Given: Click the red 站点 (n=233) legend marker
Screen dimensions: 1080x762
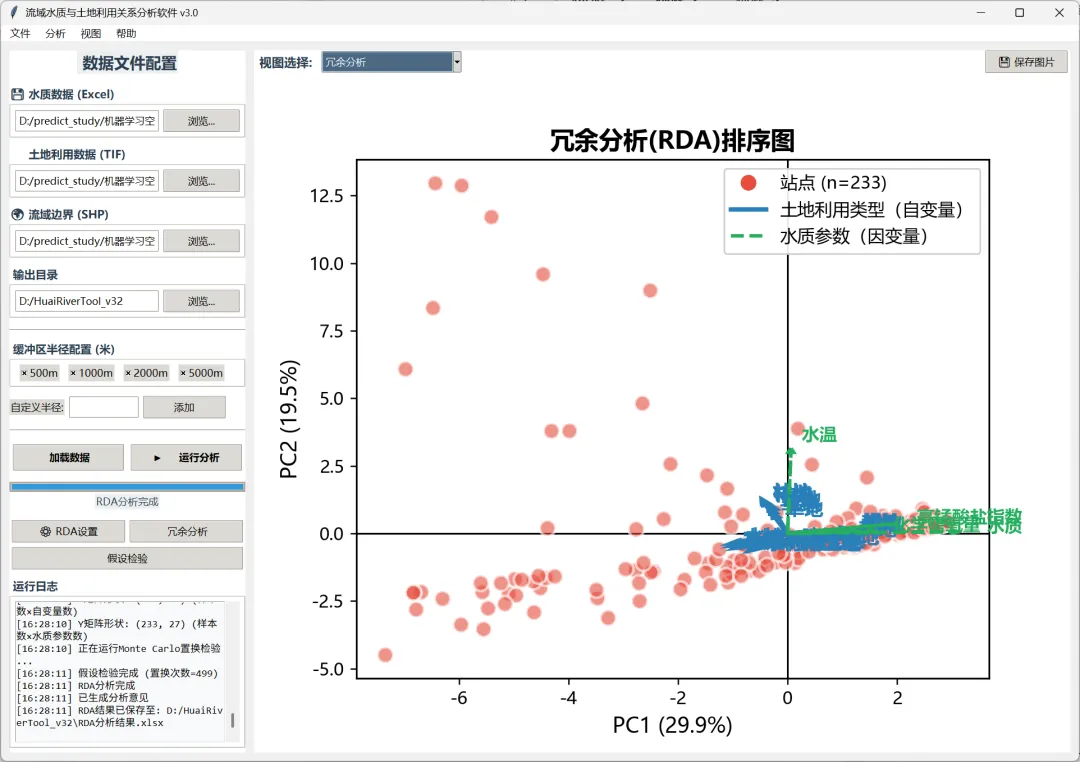Looking at the screenshot, I should [x=748, y=183].
